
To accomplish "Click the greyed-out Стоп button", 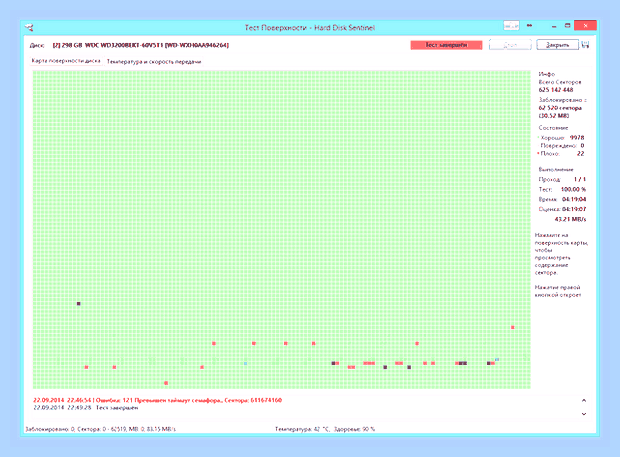I will (x=510, y=45).
